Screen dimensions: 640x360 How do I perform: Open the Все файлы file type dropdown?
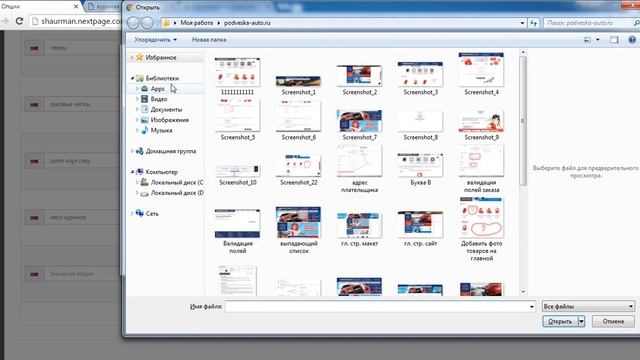[x=588, y=307]
